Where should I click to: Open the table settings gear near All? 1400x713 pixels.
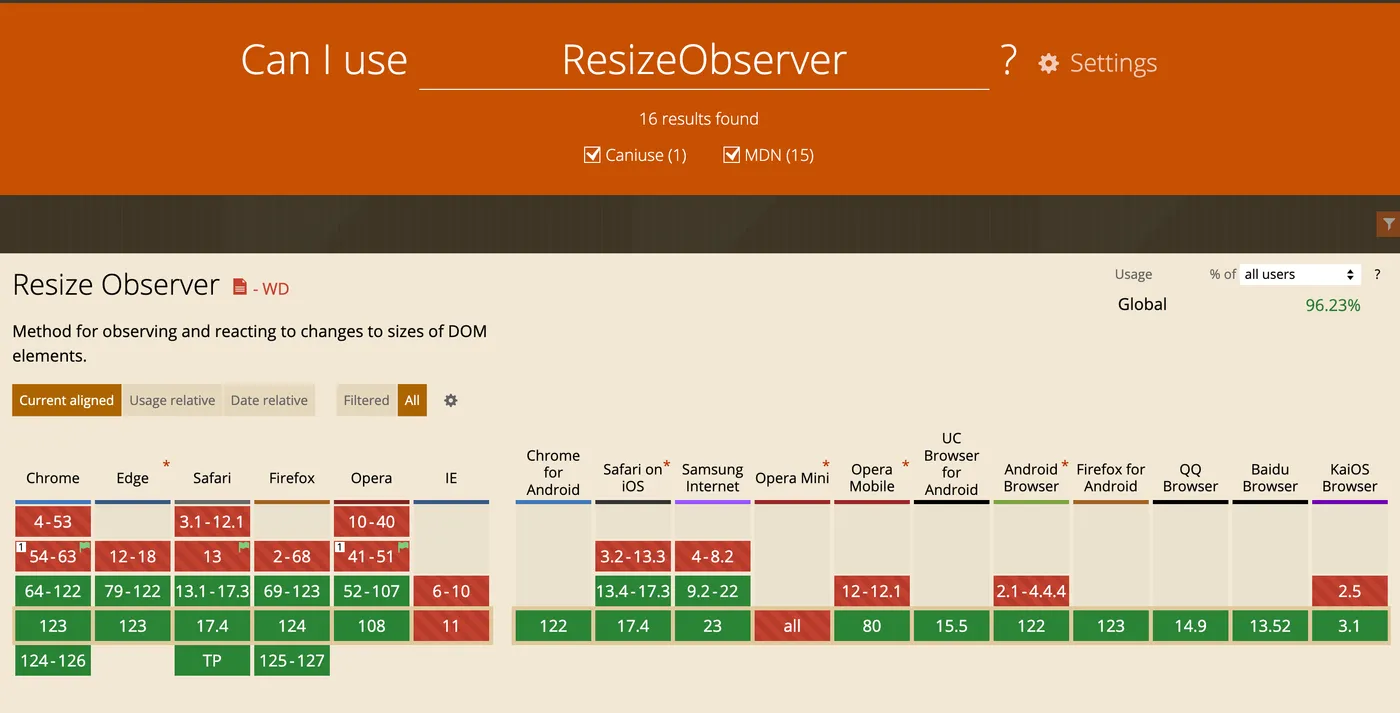click(451, 400)
